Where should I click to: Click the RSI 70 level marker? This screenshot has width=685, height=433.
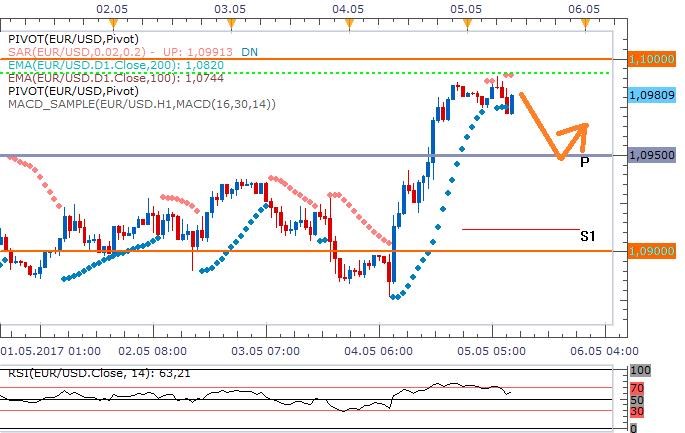637,387
